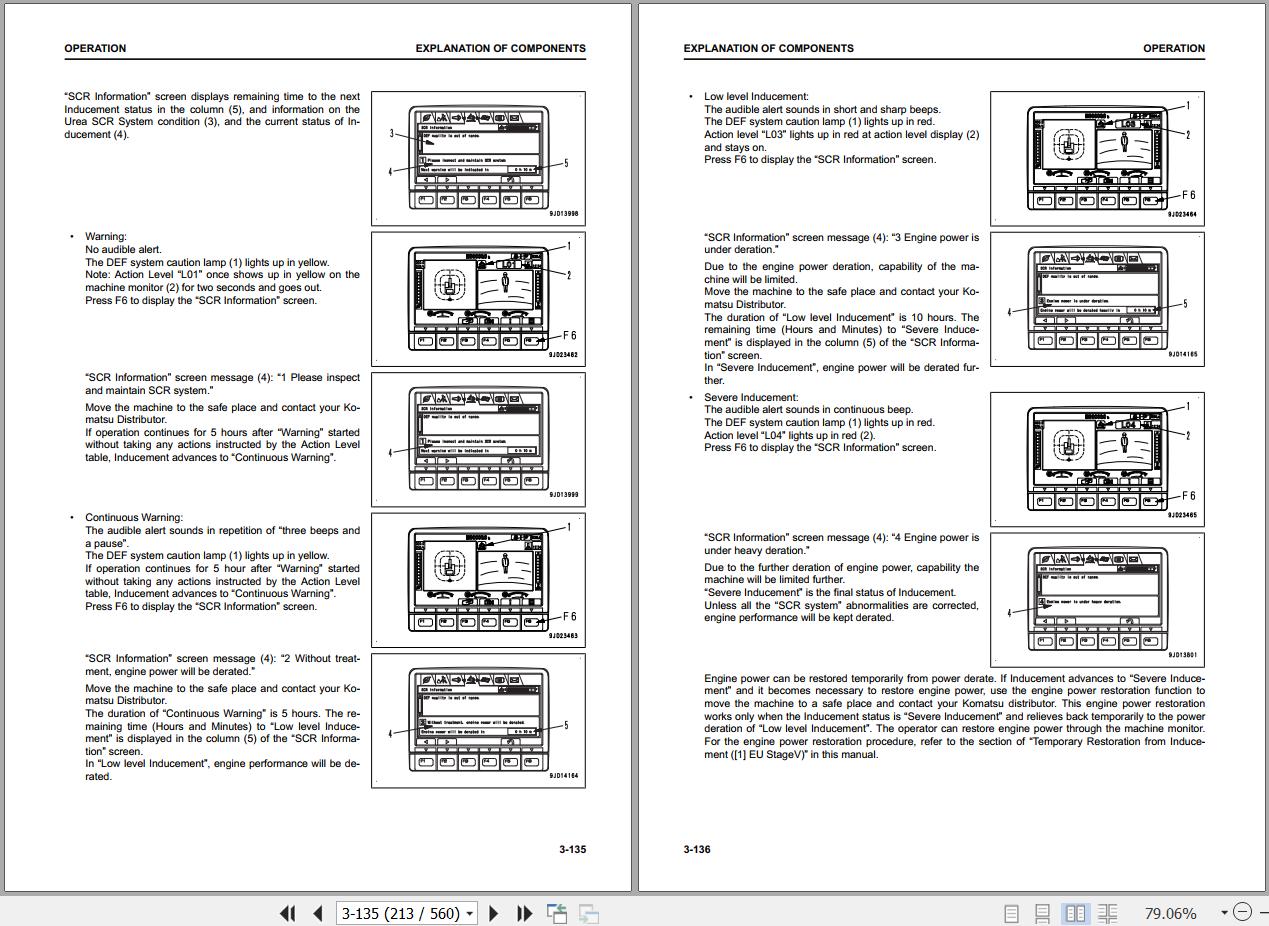This screenshot has width=1269, height=926.
Task: Click text '4 Engine power is under heavy deration'
Action: pos(842,544)
